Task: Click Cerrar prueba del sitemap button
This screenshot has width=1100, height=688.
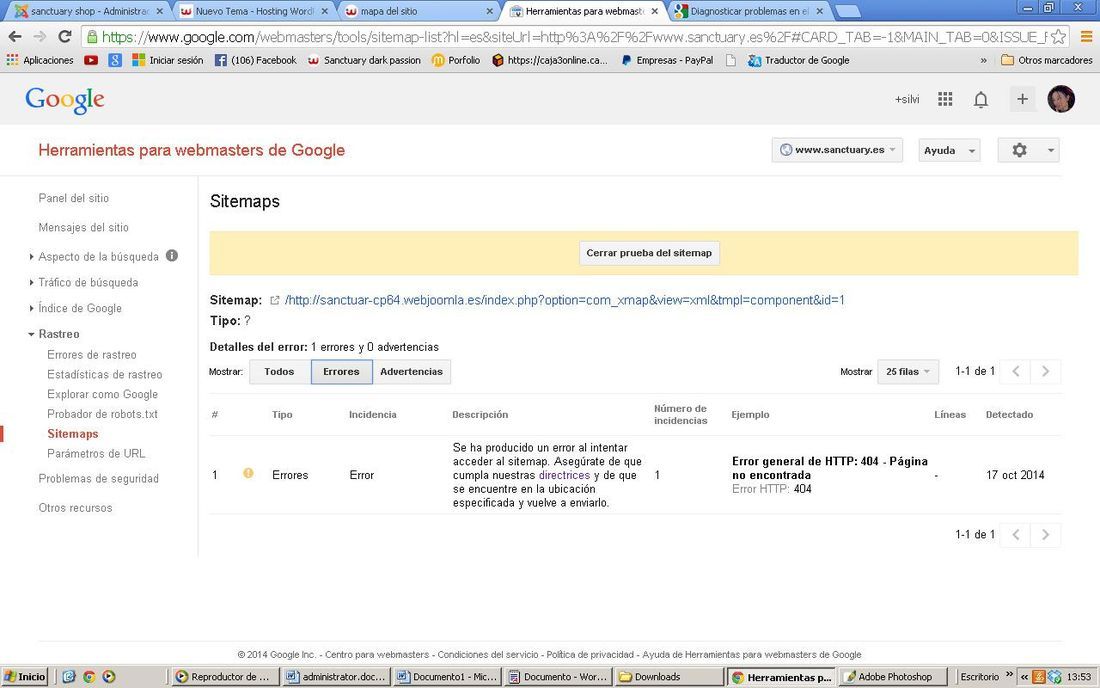Action: click(x=649, y=253)
